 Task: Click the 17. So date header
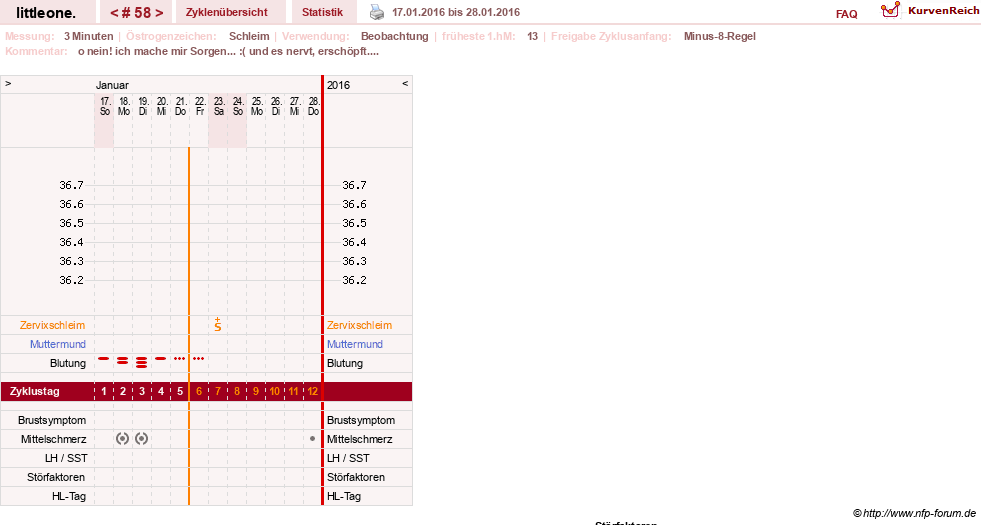pyautogui.click(x=104, y=106)
